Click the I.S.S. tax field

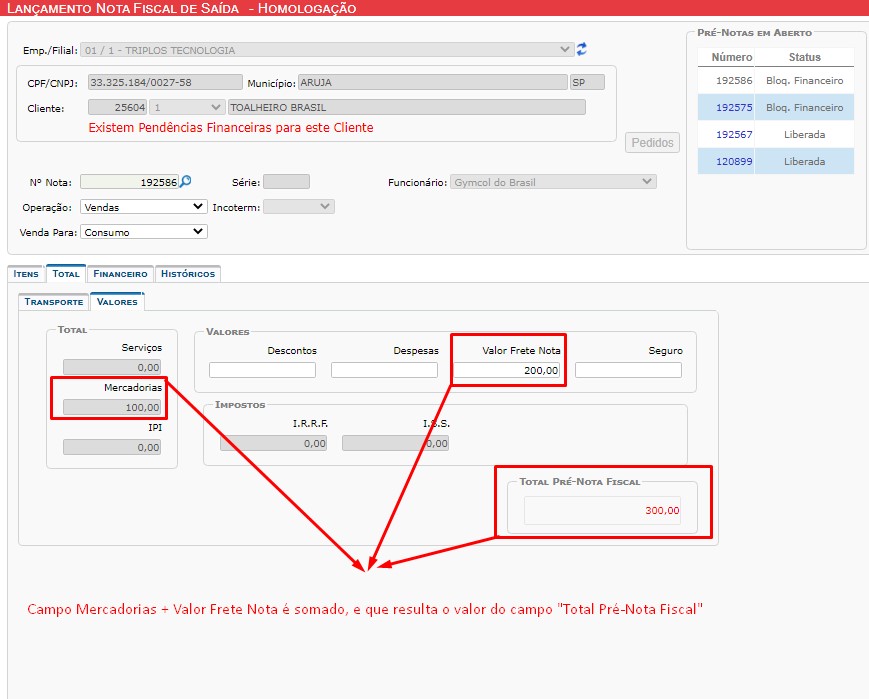[395, 443]
